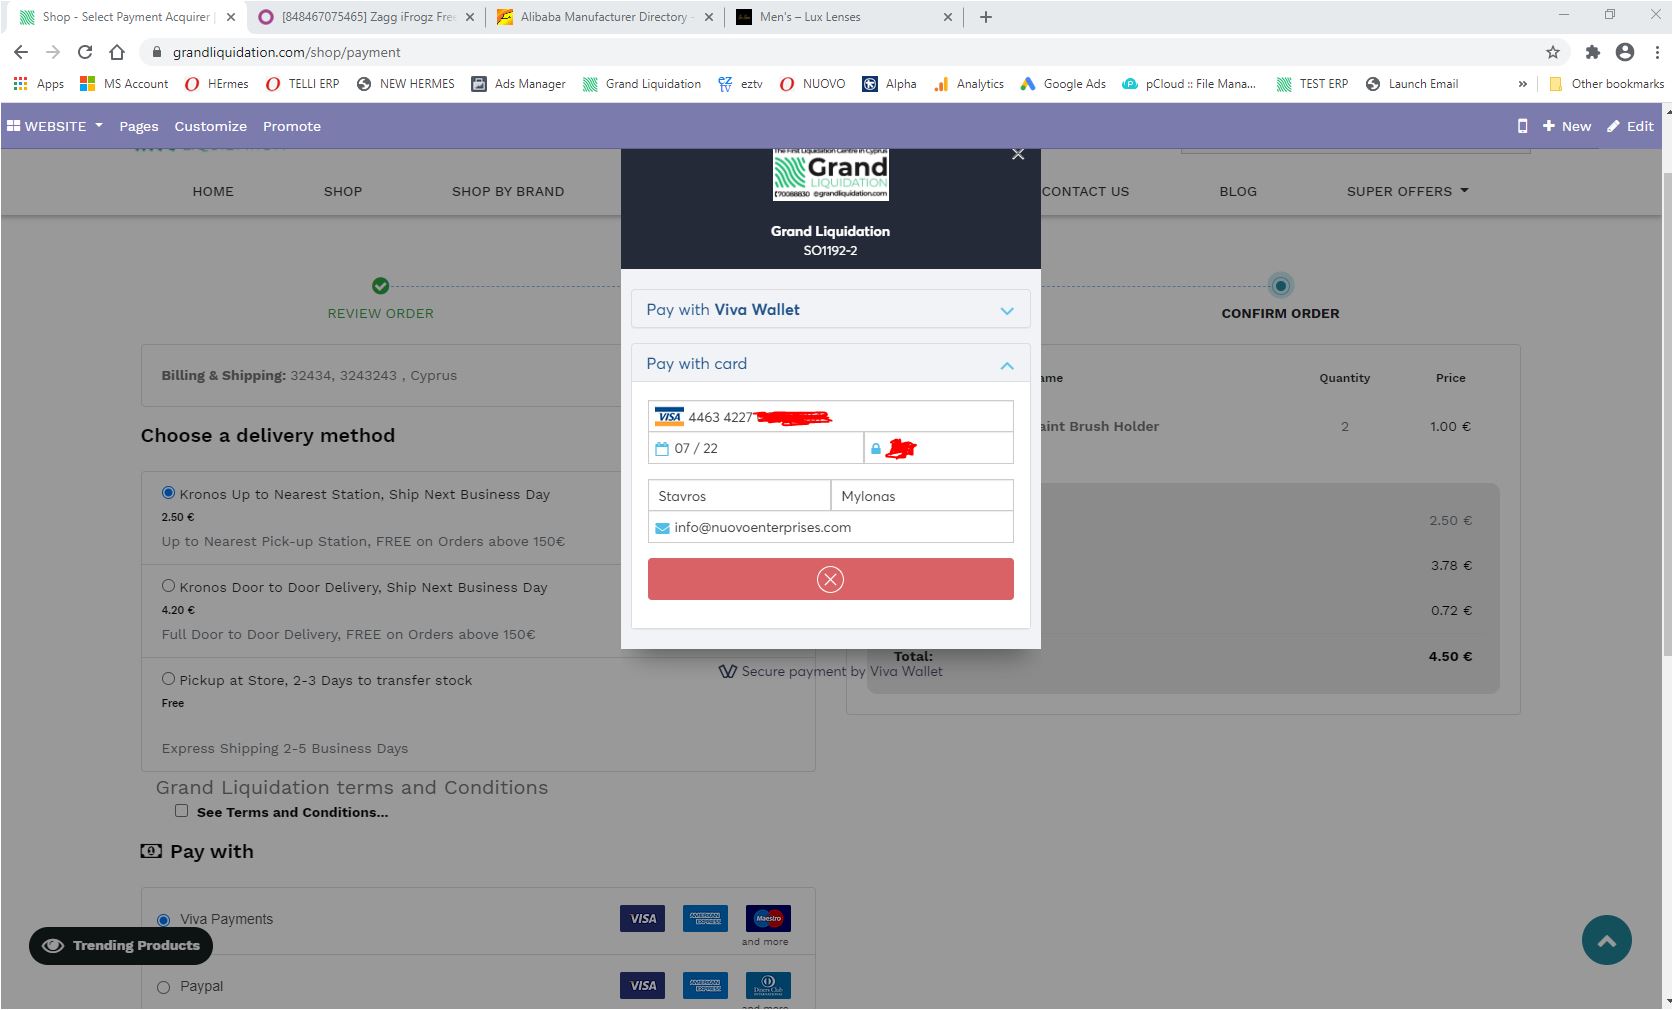This screenshot has height=1010, width=1673.
Task: Click browser forward arrow
Action: 53,52
